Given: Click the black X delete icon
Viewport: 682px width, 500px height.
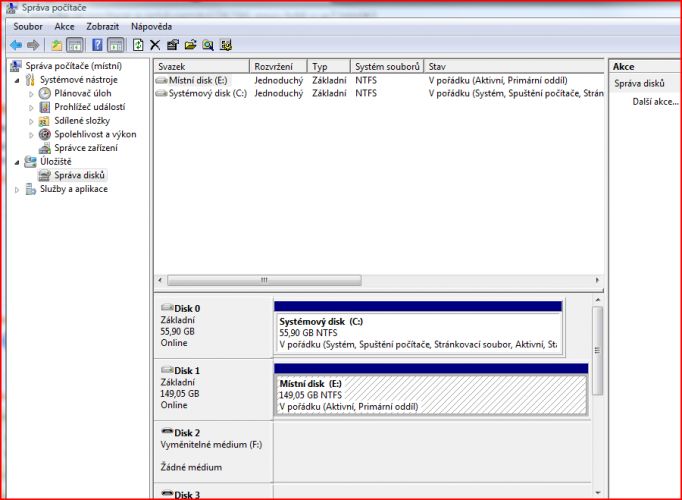Looking at the screenshot, I should coord(155,45).
